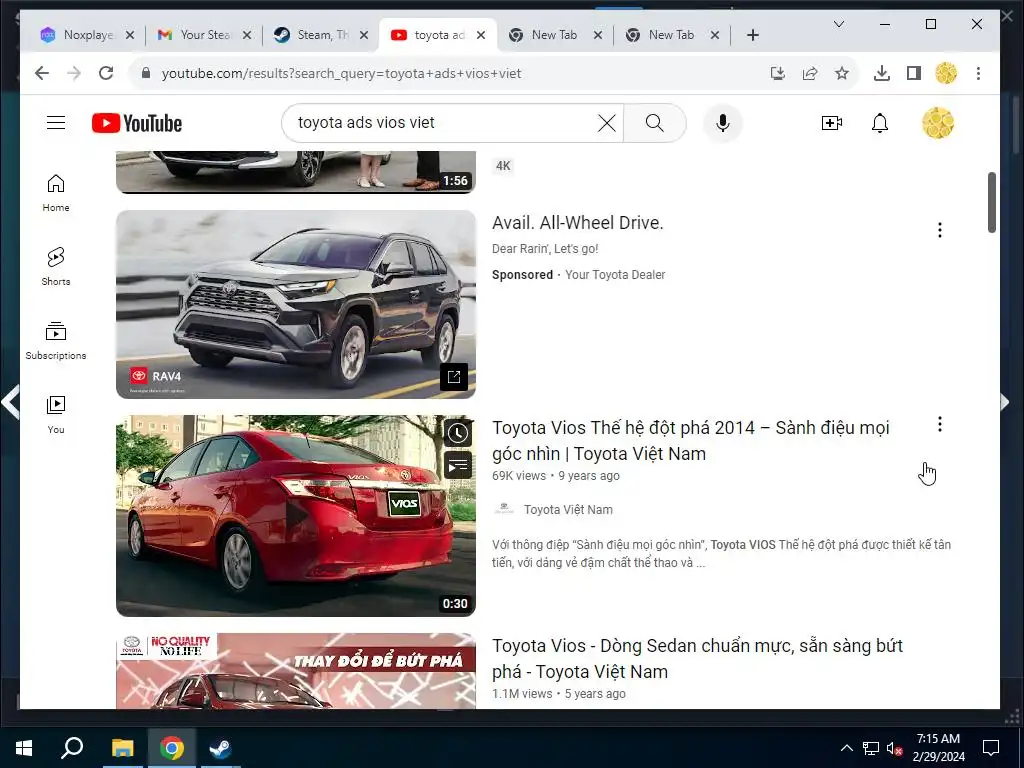Open a new browser tab
This screenshot has height=768, width=1024.
[x=753, y=35]
